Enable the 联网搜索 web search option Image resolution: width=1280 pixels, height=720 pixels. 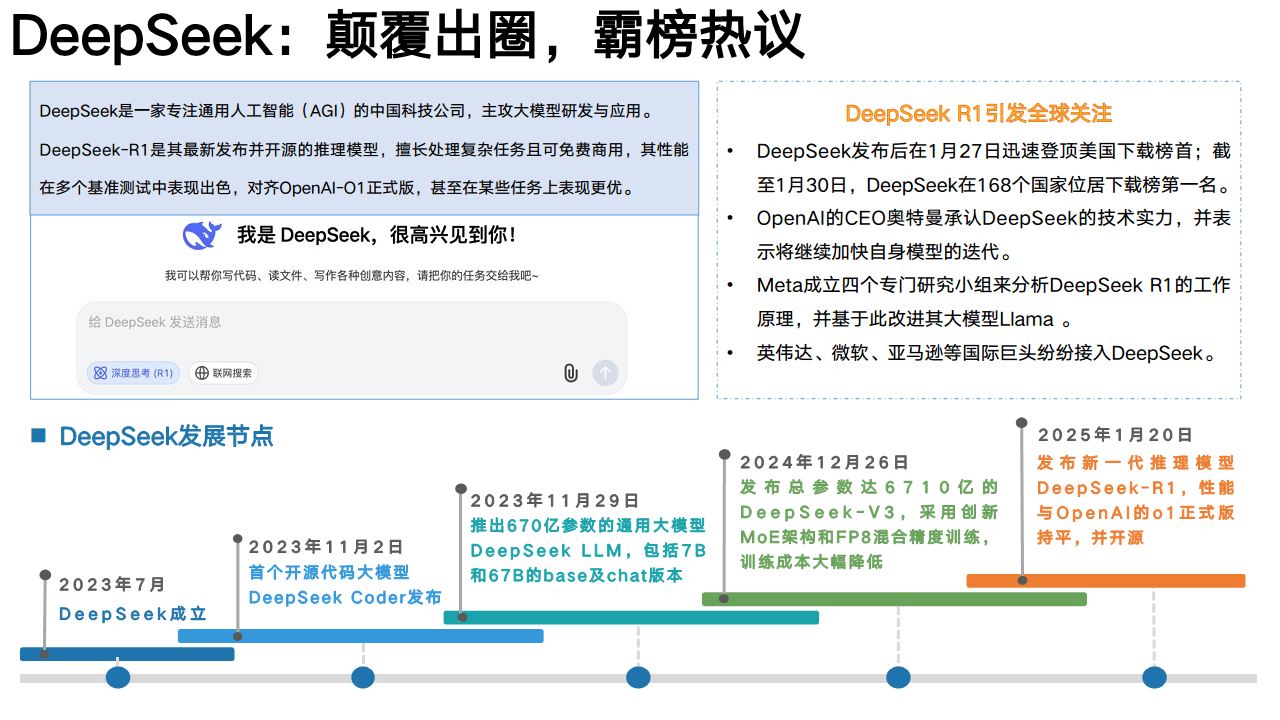tap(223, 373)
